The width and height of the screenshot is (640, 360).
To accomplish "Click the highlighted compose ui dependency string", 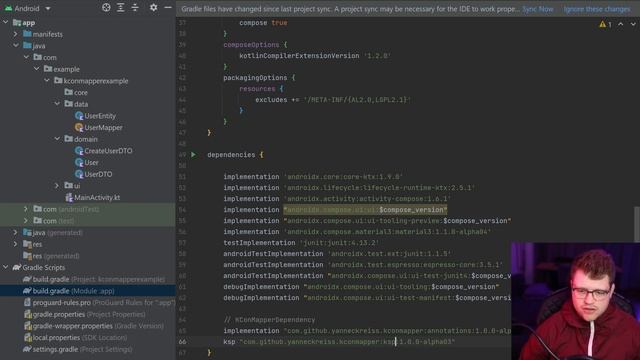I will click(x=365, y=210).
